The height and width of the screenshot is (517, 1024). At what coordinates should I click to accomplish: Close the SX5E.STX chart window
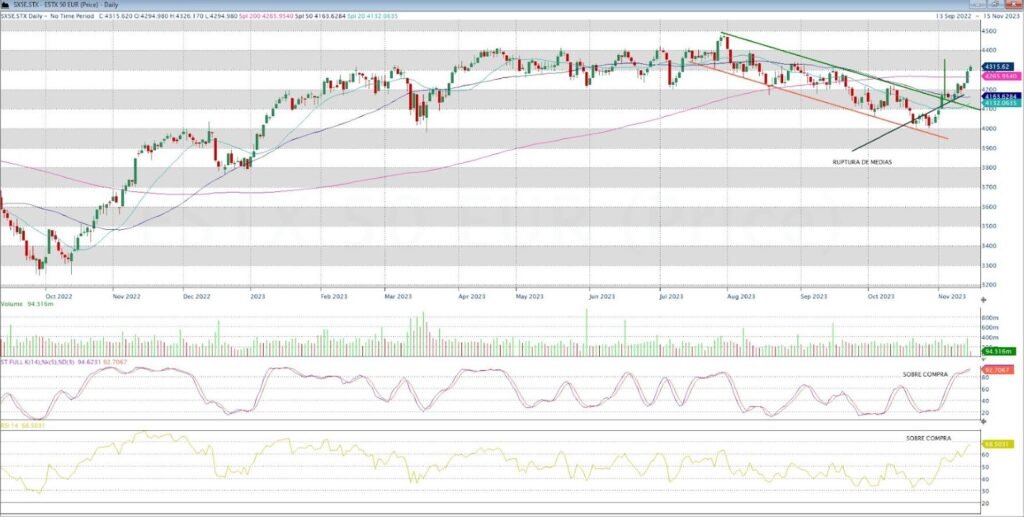1016,4
